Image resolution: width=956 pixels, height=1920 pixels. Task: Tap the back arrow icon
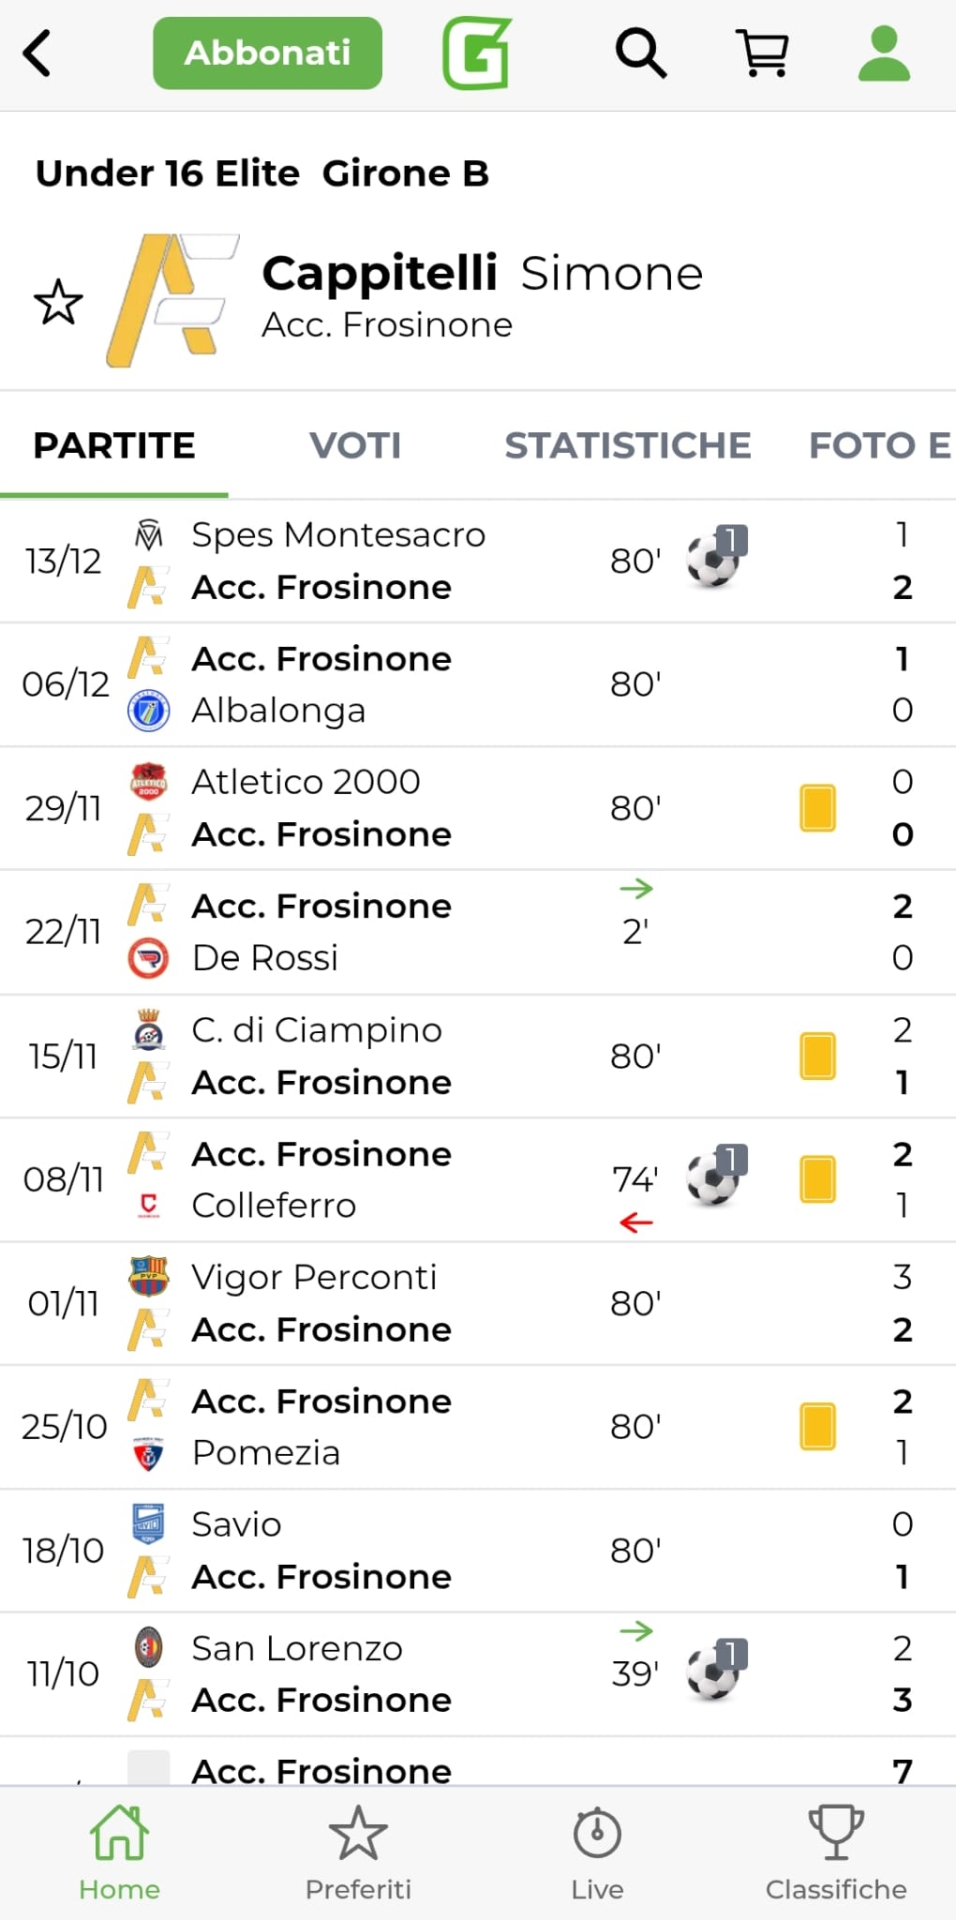pyautogui.click(x=38, y=53)
